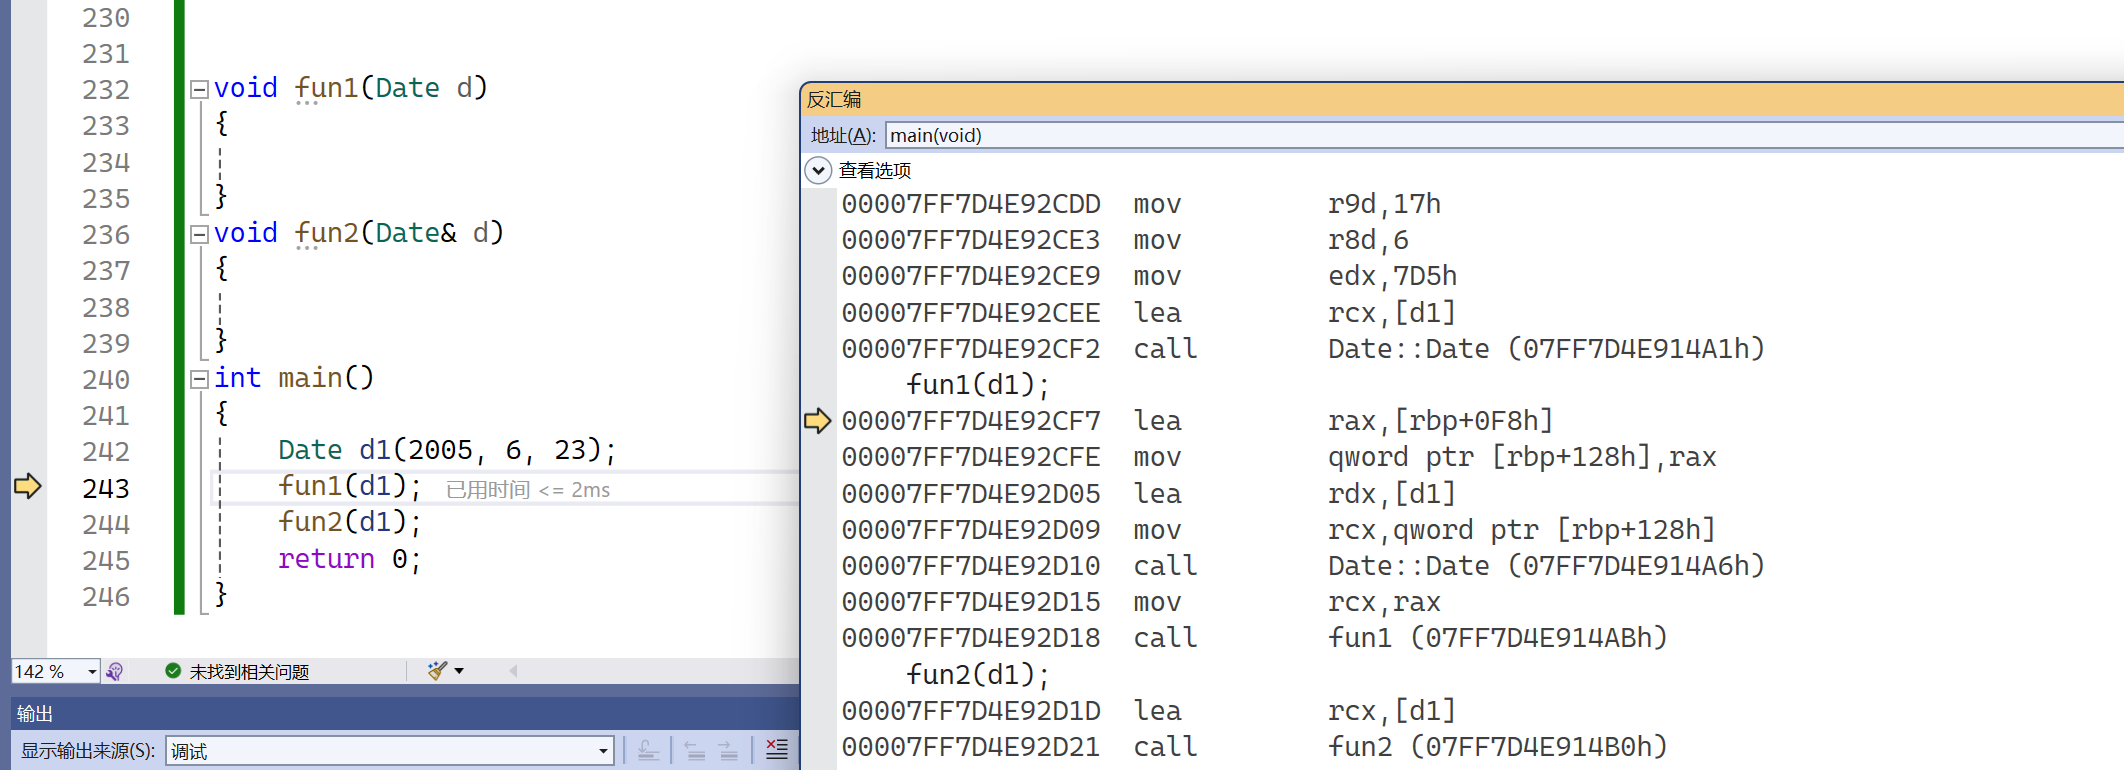Screen dimensions: 2124x770
Task: Click the 已用时间 <= 2ms perf tip
Action: click(528, 490)
